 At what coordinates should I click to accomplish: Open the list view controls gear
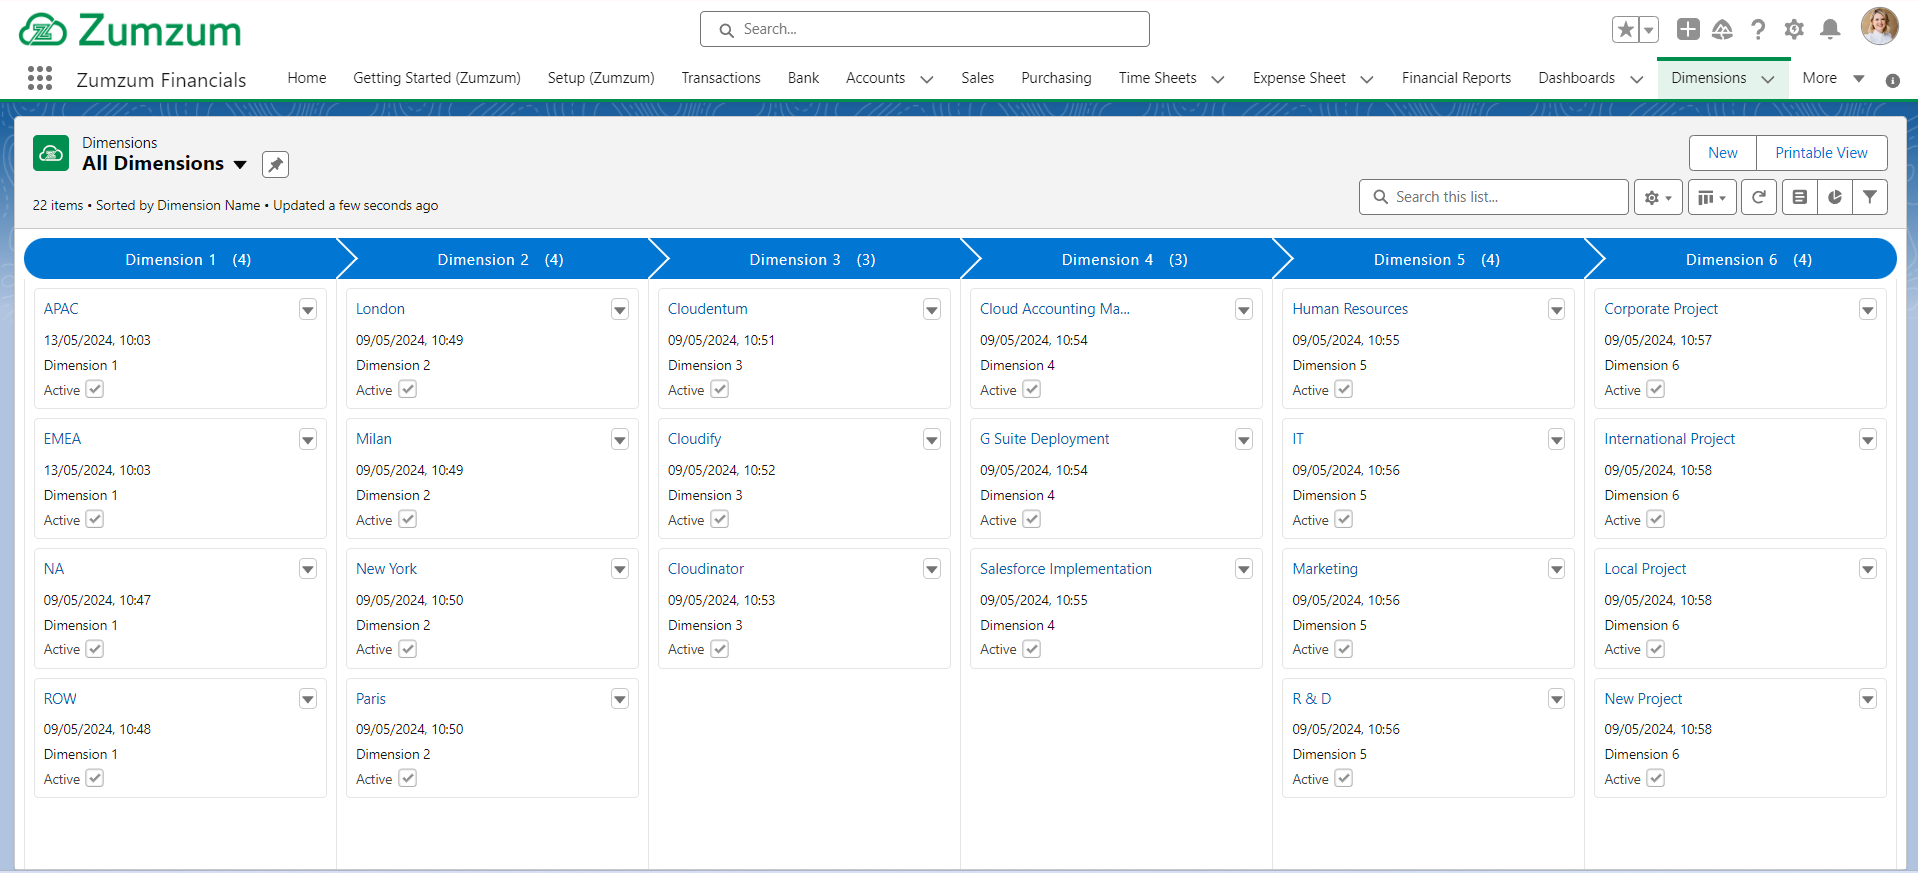(x=1658, y=197)
